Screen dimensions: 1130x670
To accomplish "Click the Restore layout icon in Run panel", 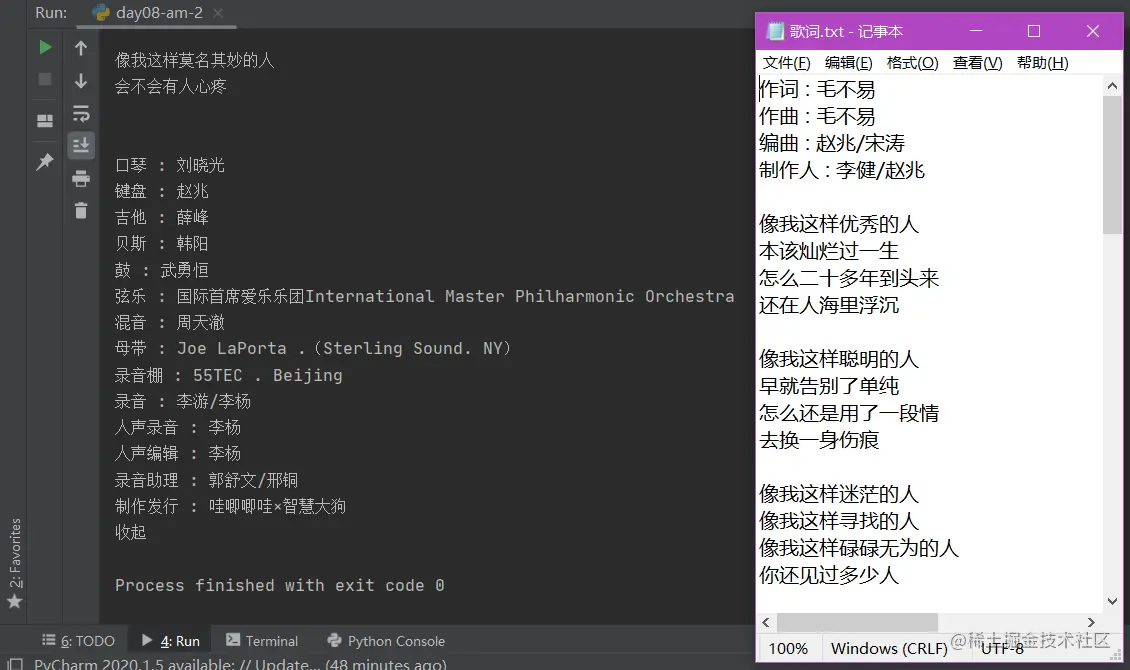I will (x=45, y=120).
